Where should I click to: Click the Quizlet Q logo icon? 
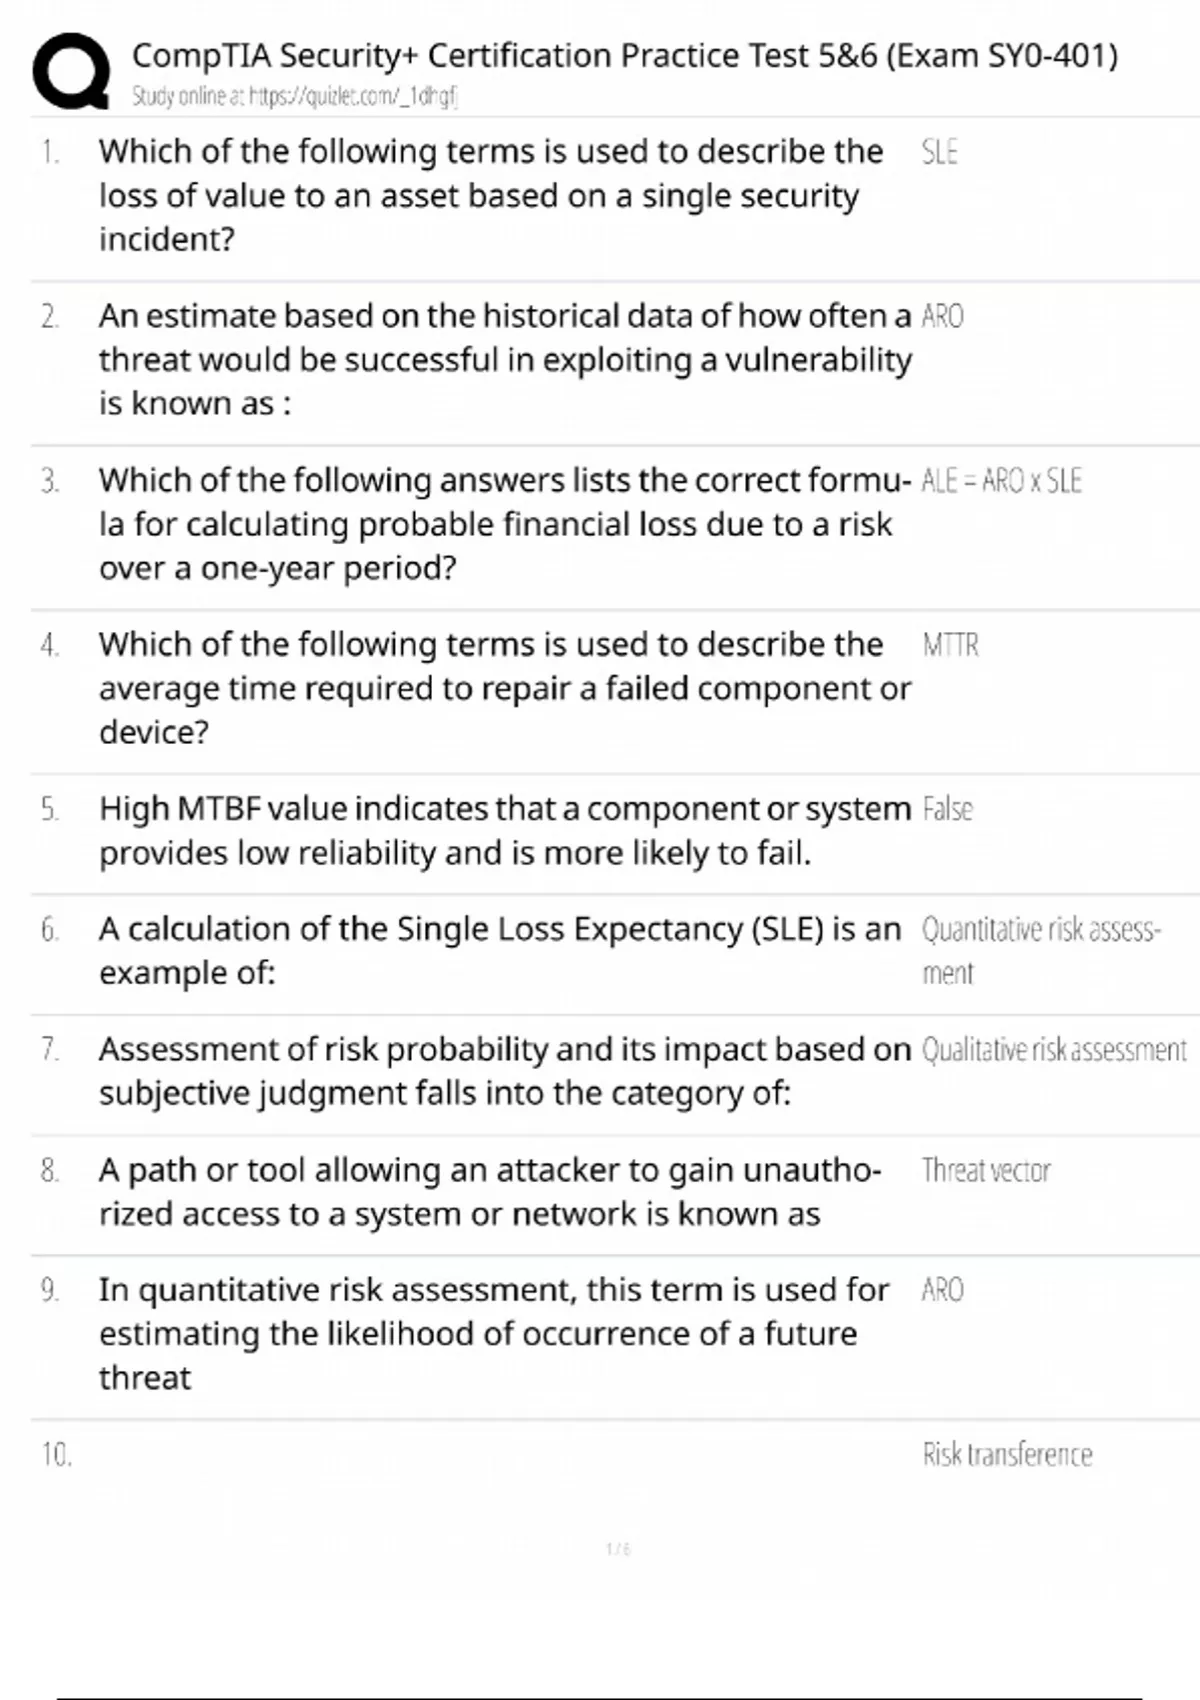coord(70,70)
